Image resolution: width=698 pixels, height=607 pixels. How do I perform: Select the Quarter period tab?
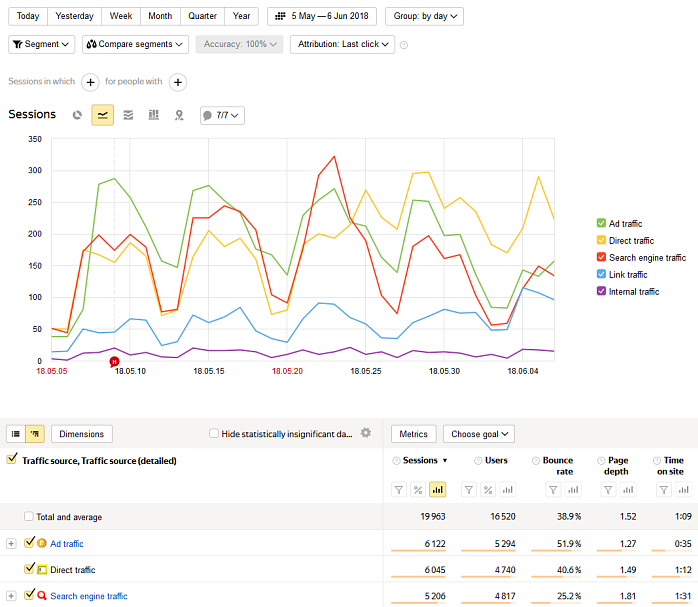[202, 16]
